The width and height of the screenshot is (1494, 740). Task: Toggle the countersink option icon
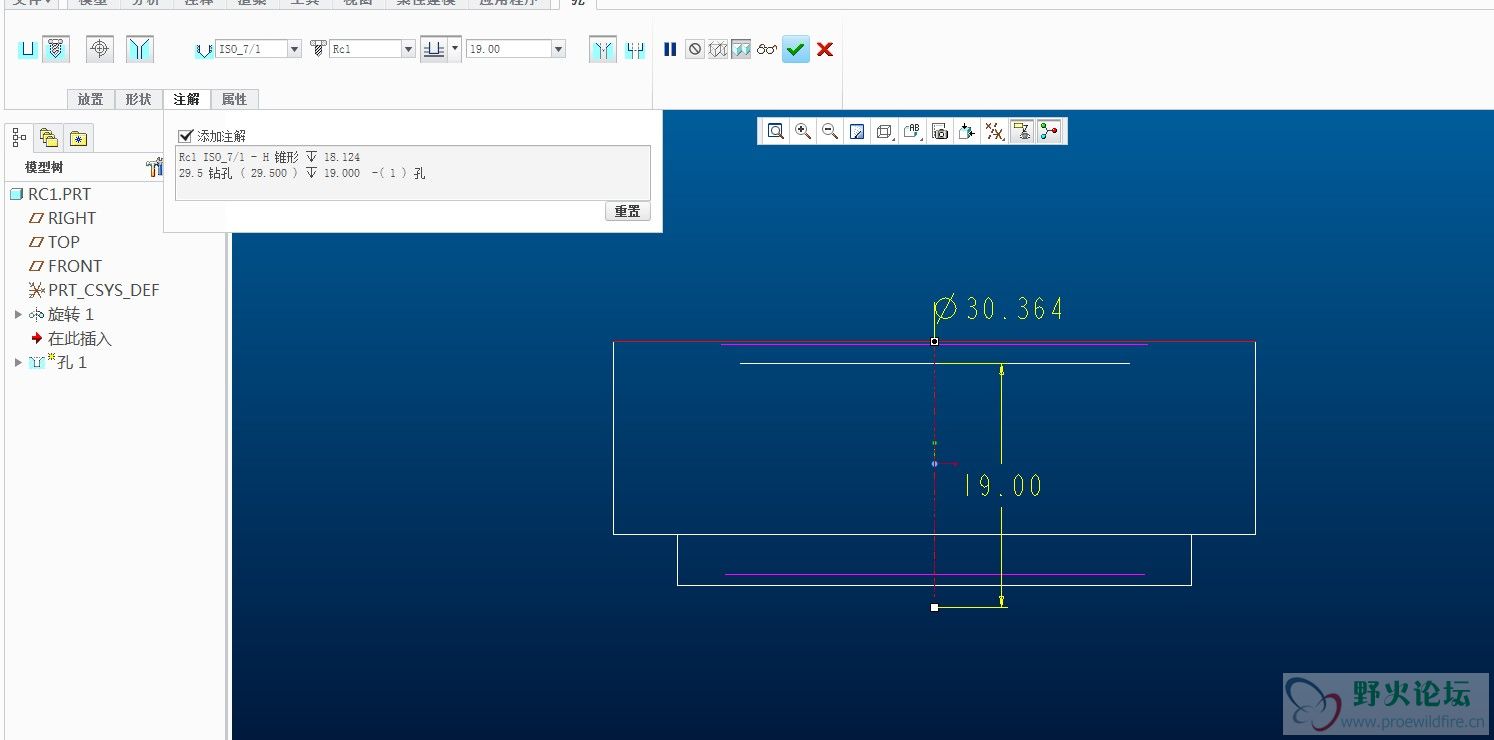pyautogui.click(x=603, y=49)
